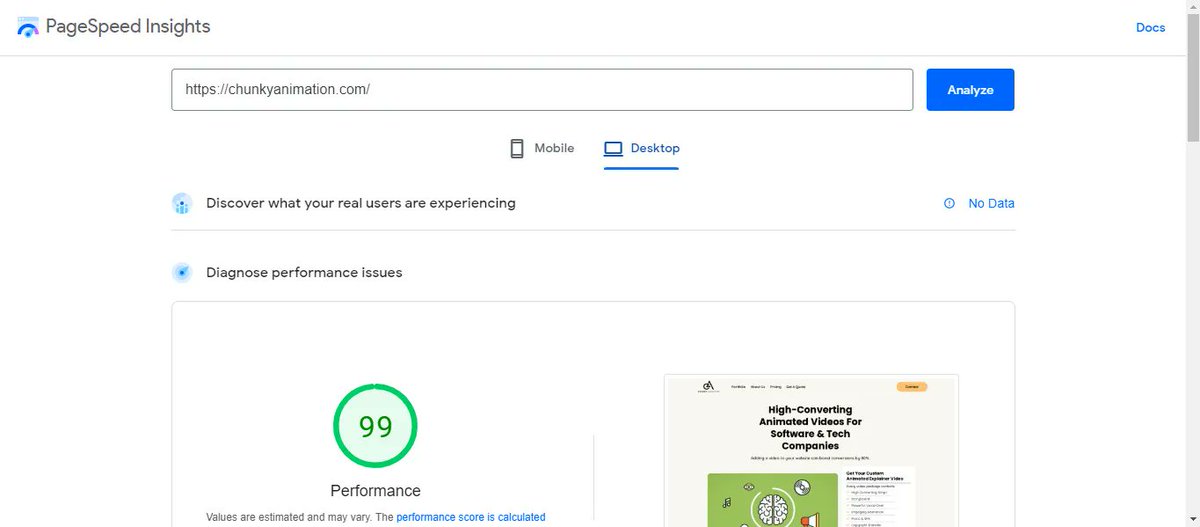The height and width of the screenshot is (527, 1200).
Task: Open the performance score is calculated link
Action: (x=471, y=517)
